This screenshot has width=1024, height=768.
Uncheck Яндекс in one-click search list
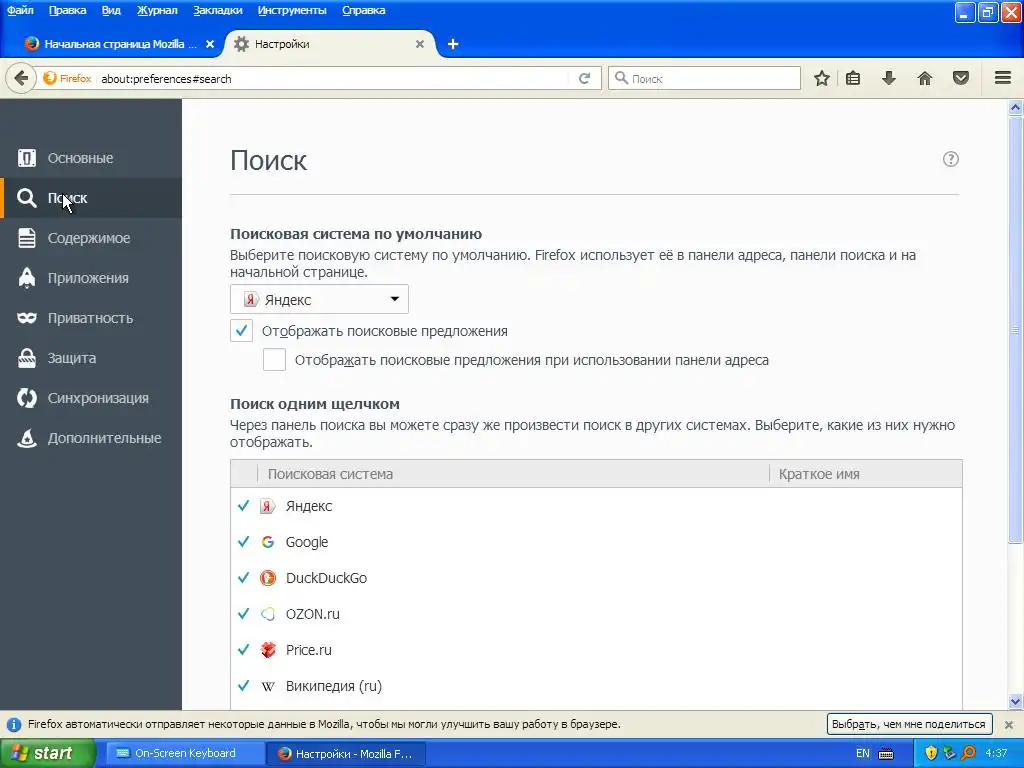[244, 506]
